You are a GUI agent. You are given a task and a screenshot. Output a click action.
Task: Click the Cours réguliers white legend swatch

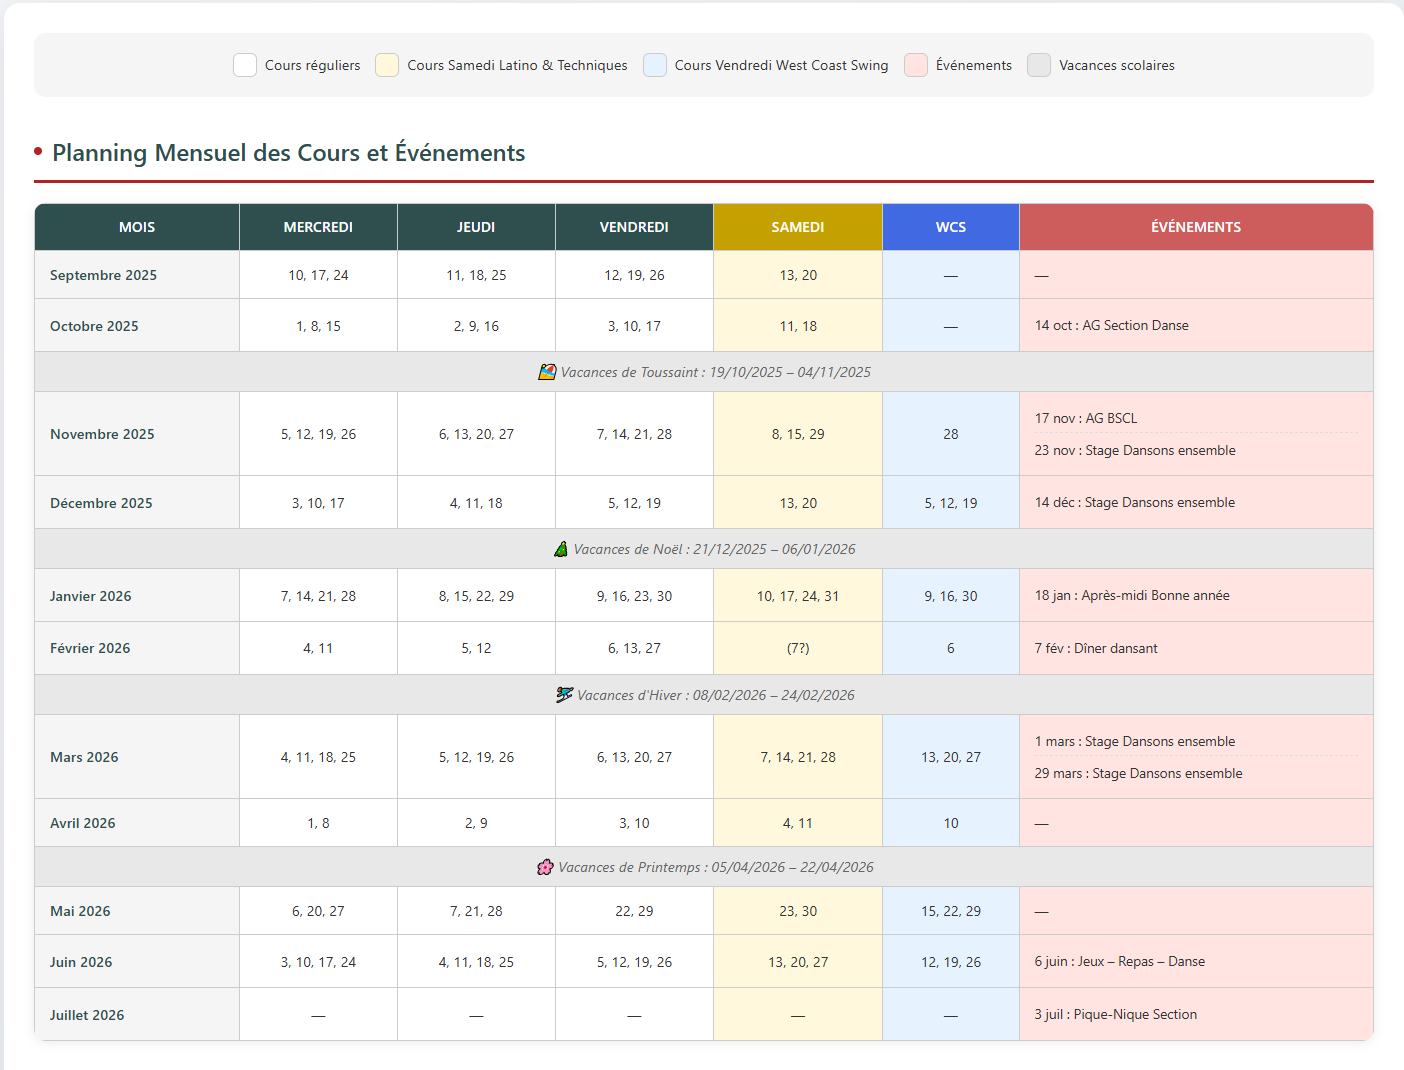[x=245, y=65]
